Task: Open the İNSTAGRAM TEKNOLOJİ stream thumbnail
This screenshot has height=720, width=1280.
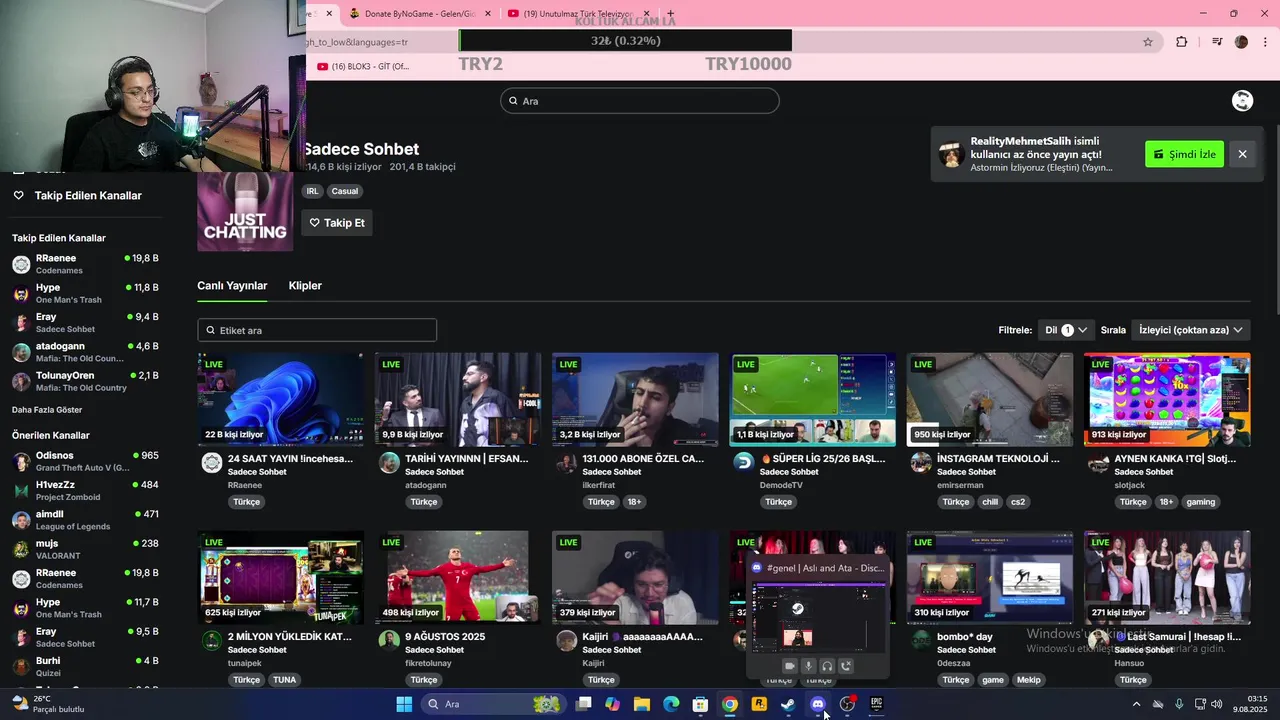Action: coord(990,399)
